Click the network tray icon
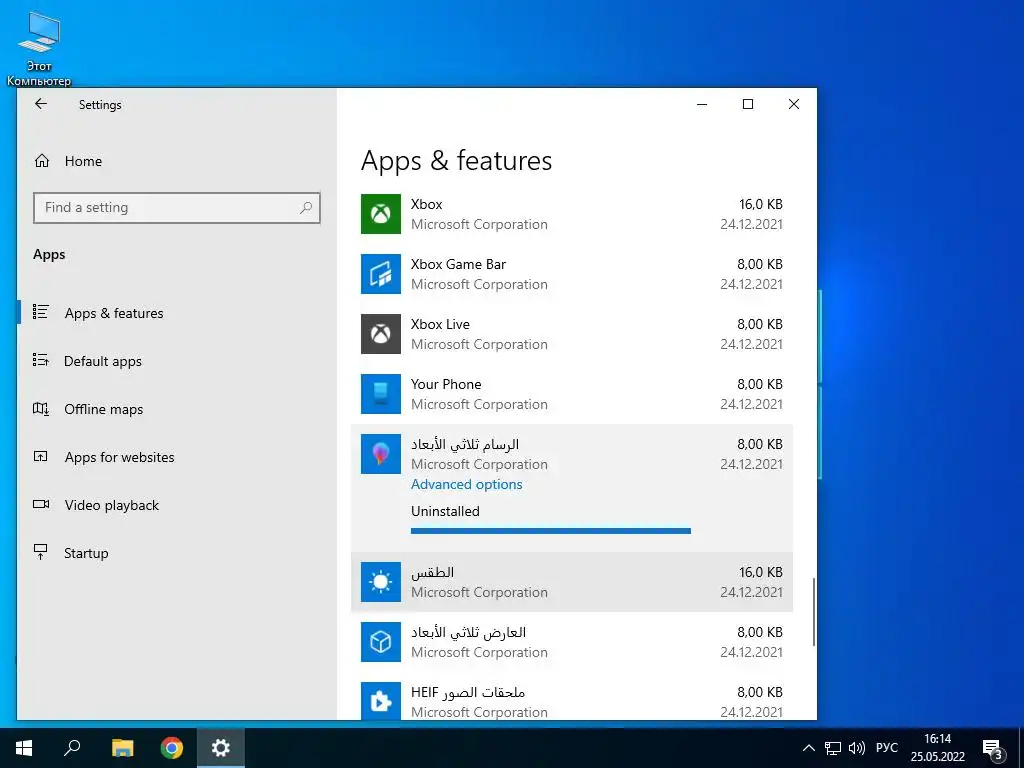Viewport: 1024px width, 768px height. coord(833,748)
